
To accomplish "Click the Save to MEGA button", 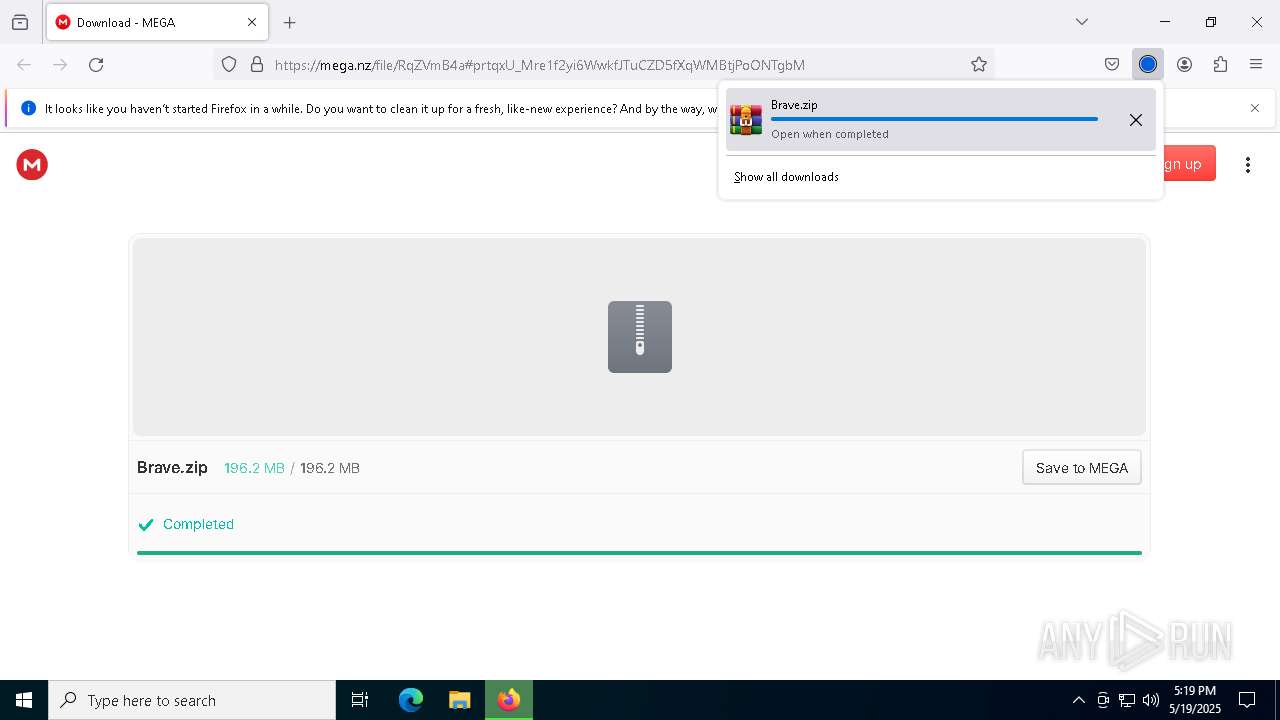I will [1082, 468].
